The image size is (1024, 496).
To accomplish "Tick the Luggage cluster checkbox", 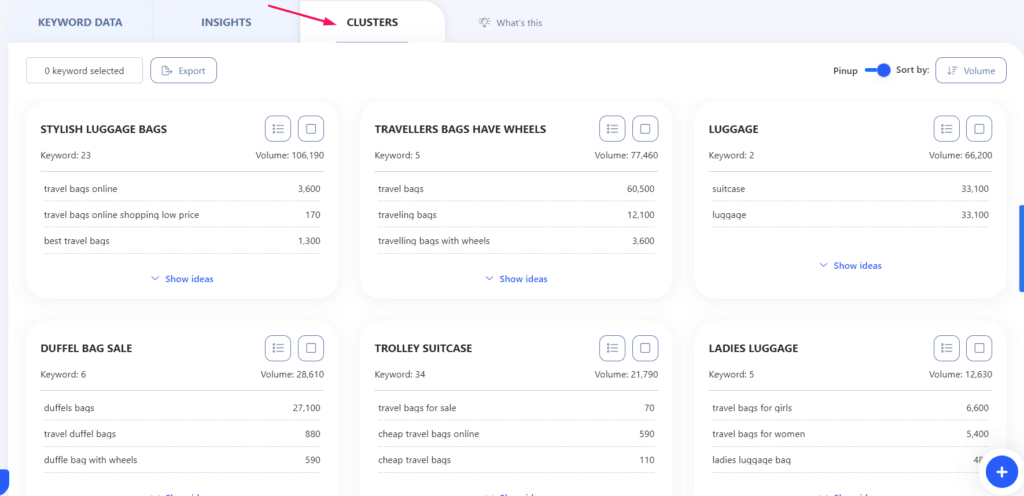I will tap(979, 129).
